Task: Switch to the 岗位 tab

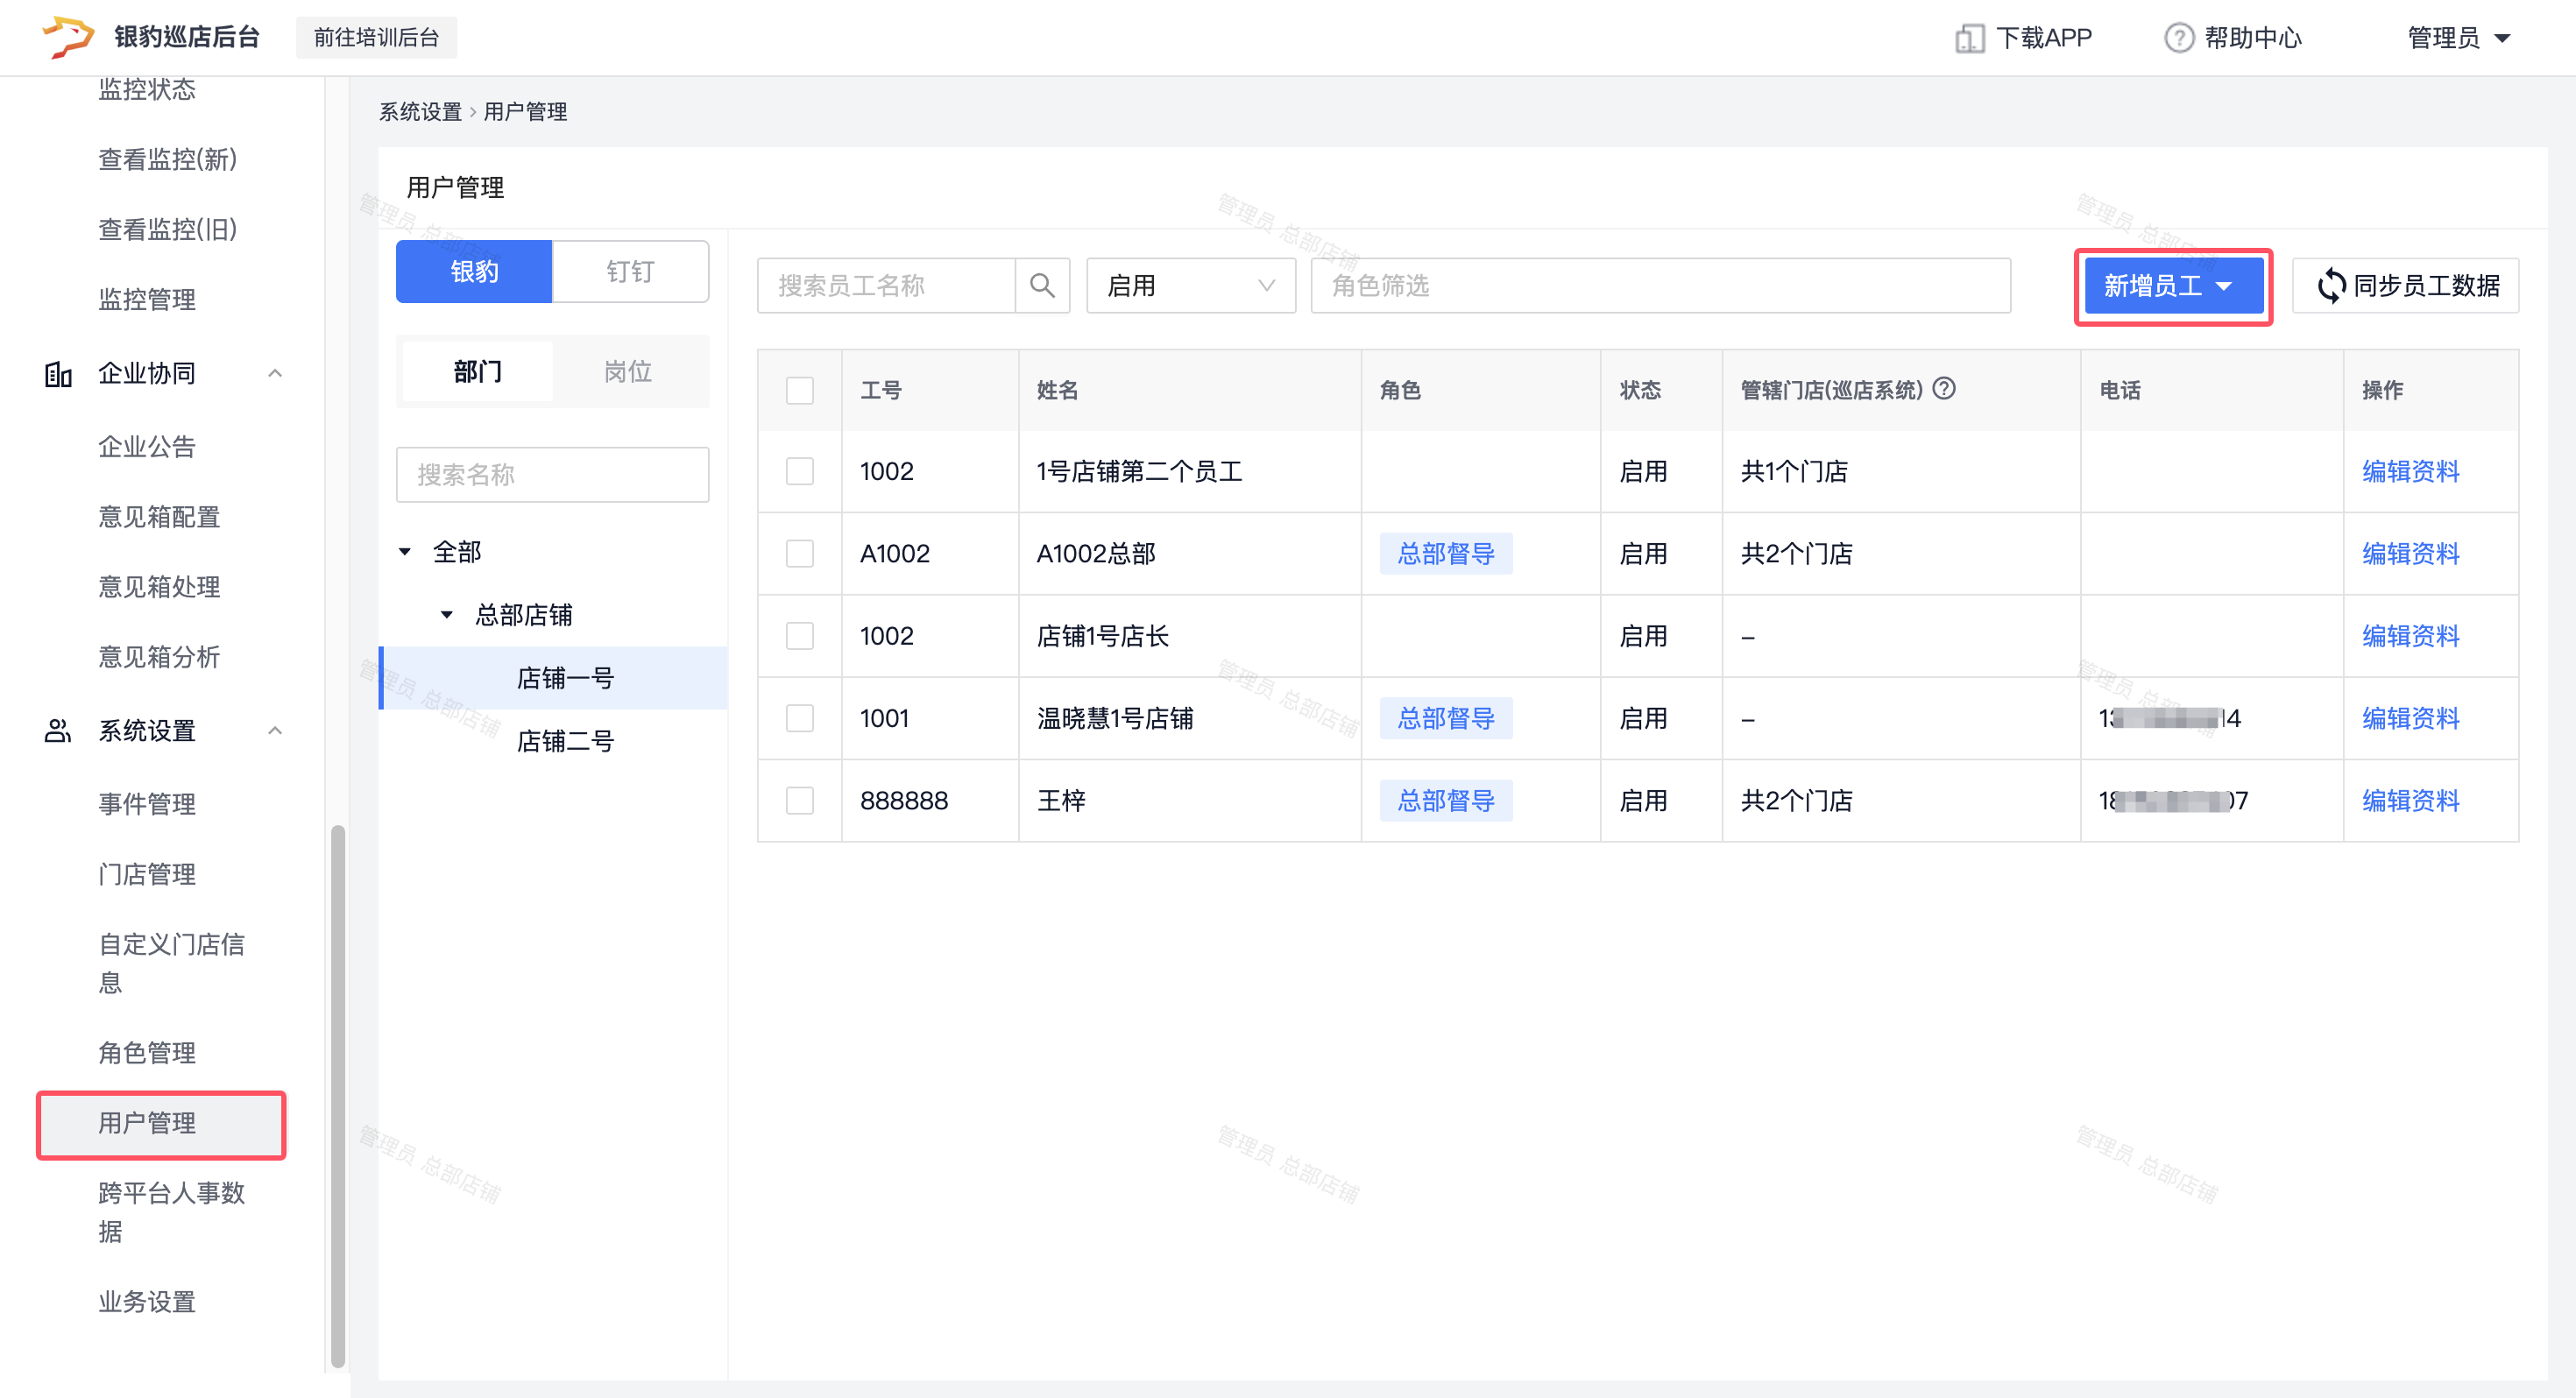Action: tap(628, 372)
